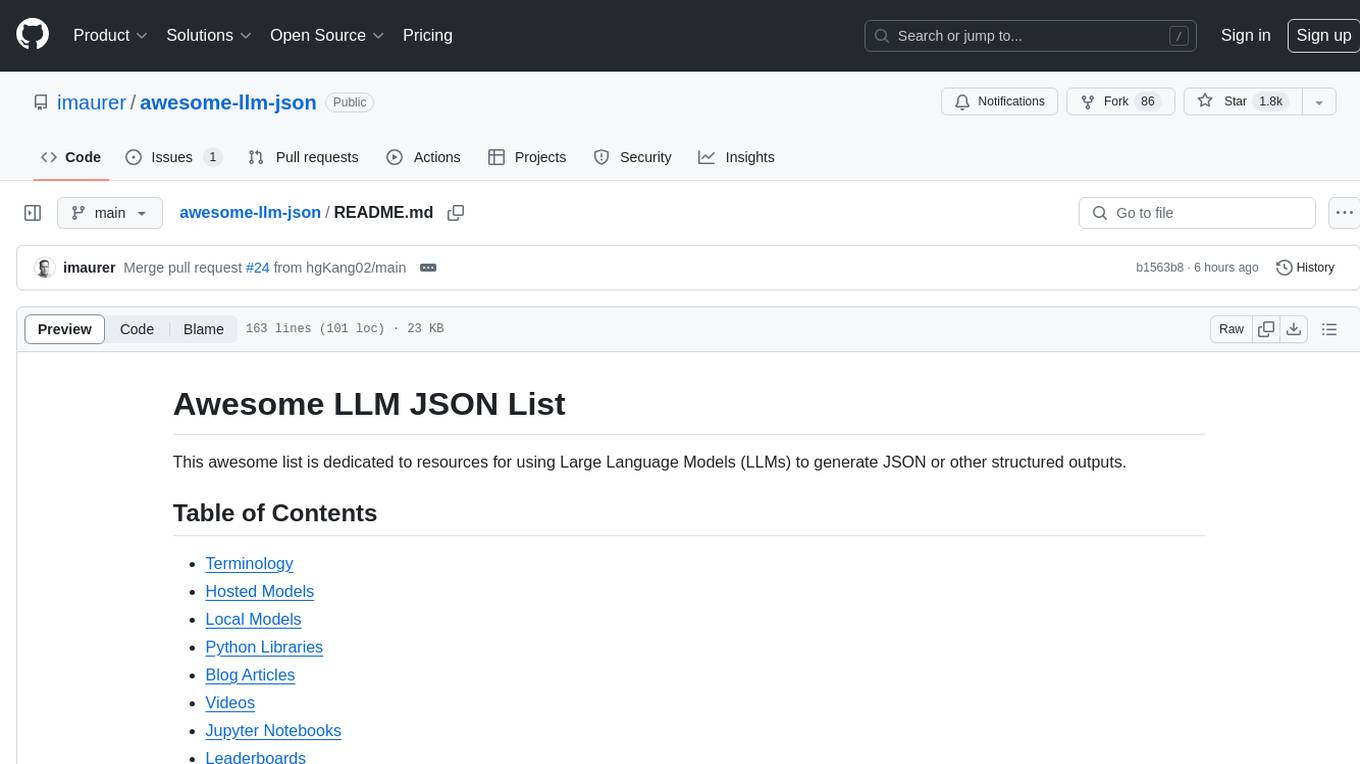1360x764 pixels.
Task: Open the Security tab
Action: click(632, 157)
